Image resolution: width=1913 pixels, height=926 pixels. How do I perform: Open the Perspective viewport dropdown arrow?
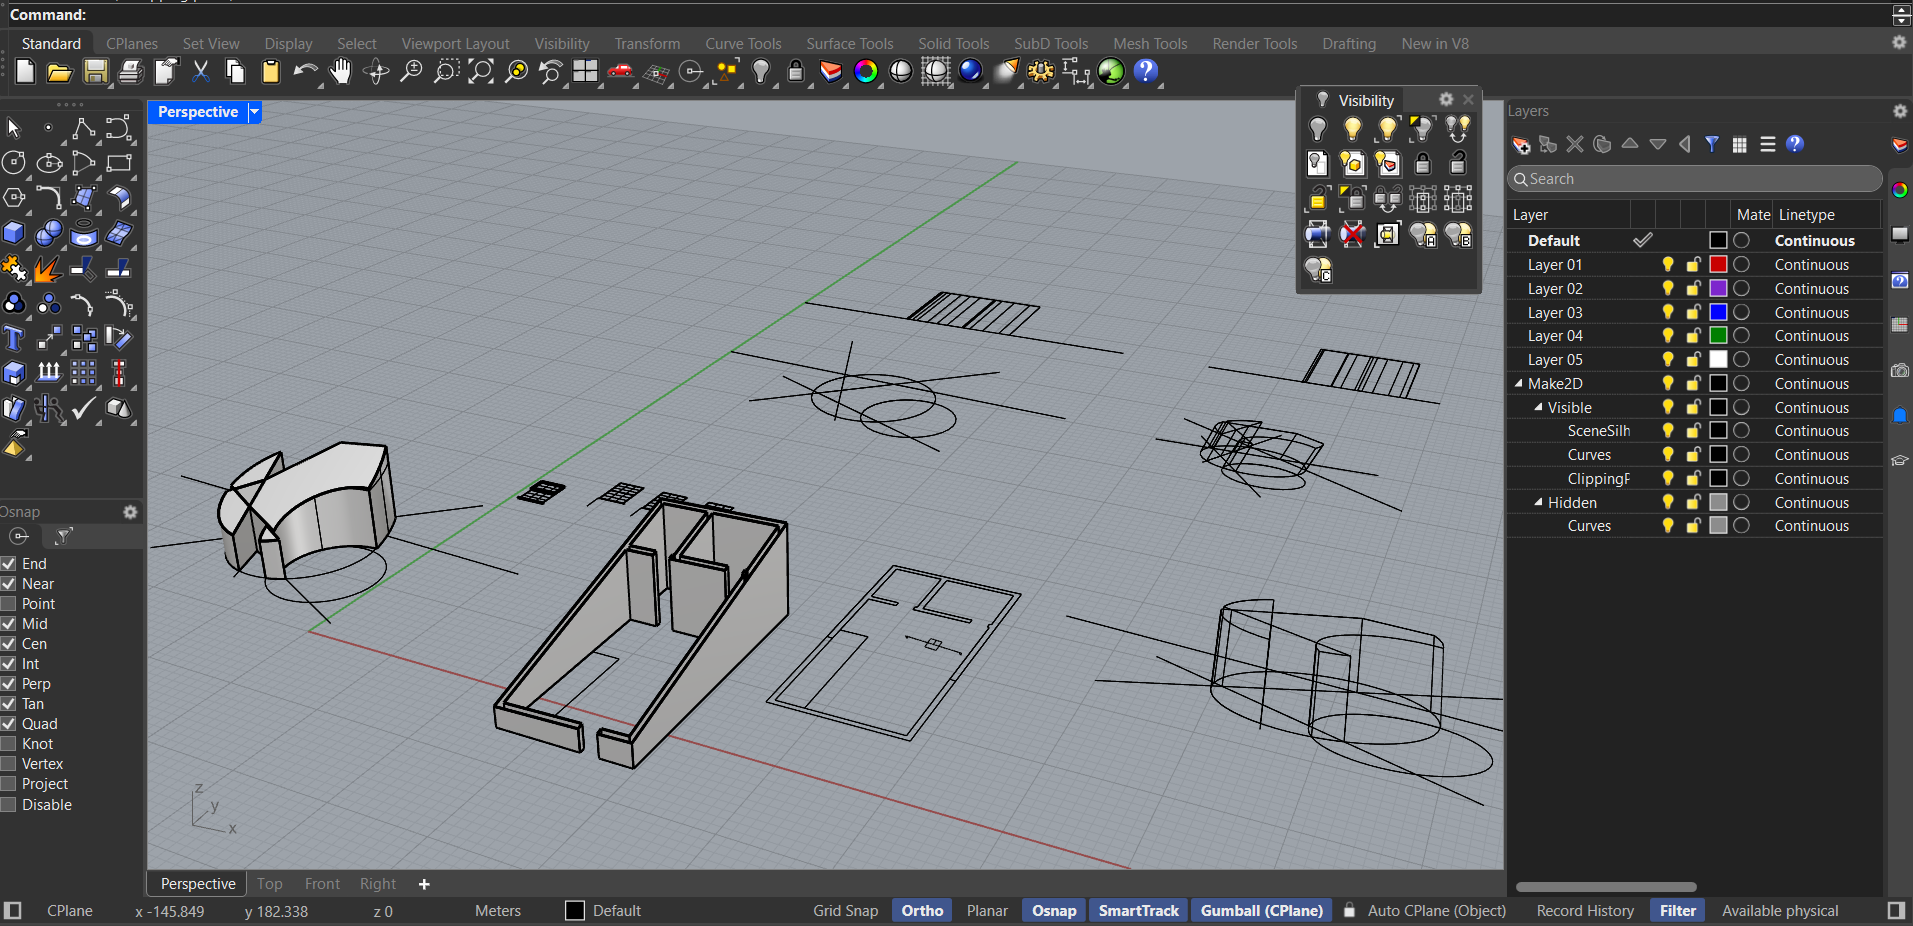click(255, 112)
